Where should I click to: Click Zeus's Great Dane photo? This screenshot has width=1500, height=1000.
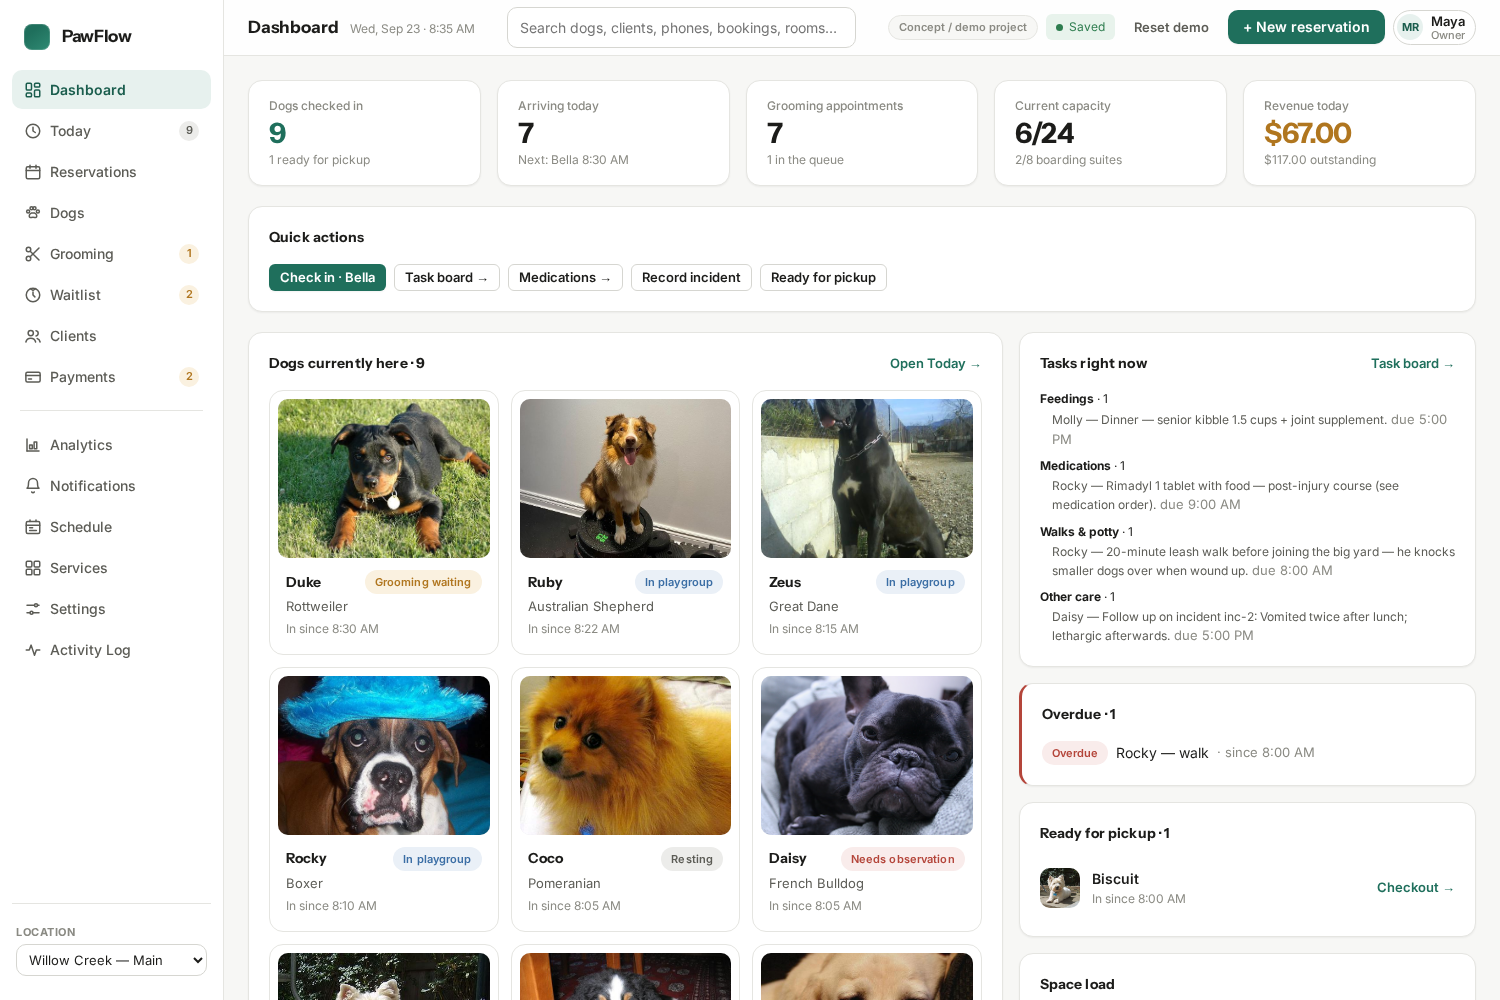click(867, 478)
